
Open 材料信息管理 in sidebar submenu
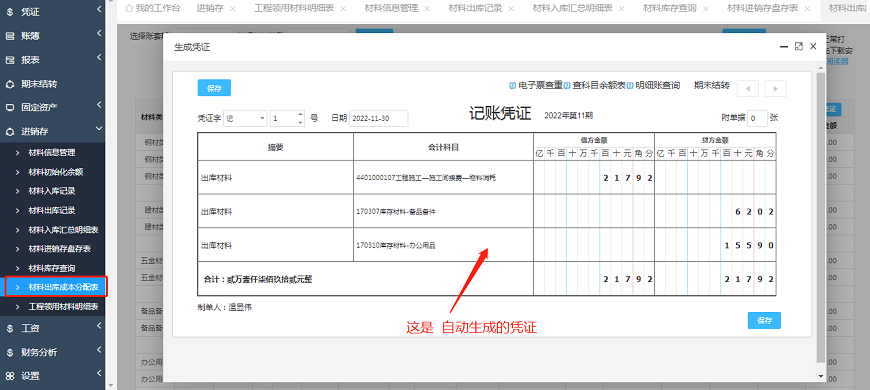pyautogui.click(x=52, y=153)
